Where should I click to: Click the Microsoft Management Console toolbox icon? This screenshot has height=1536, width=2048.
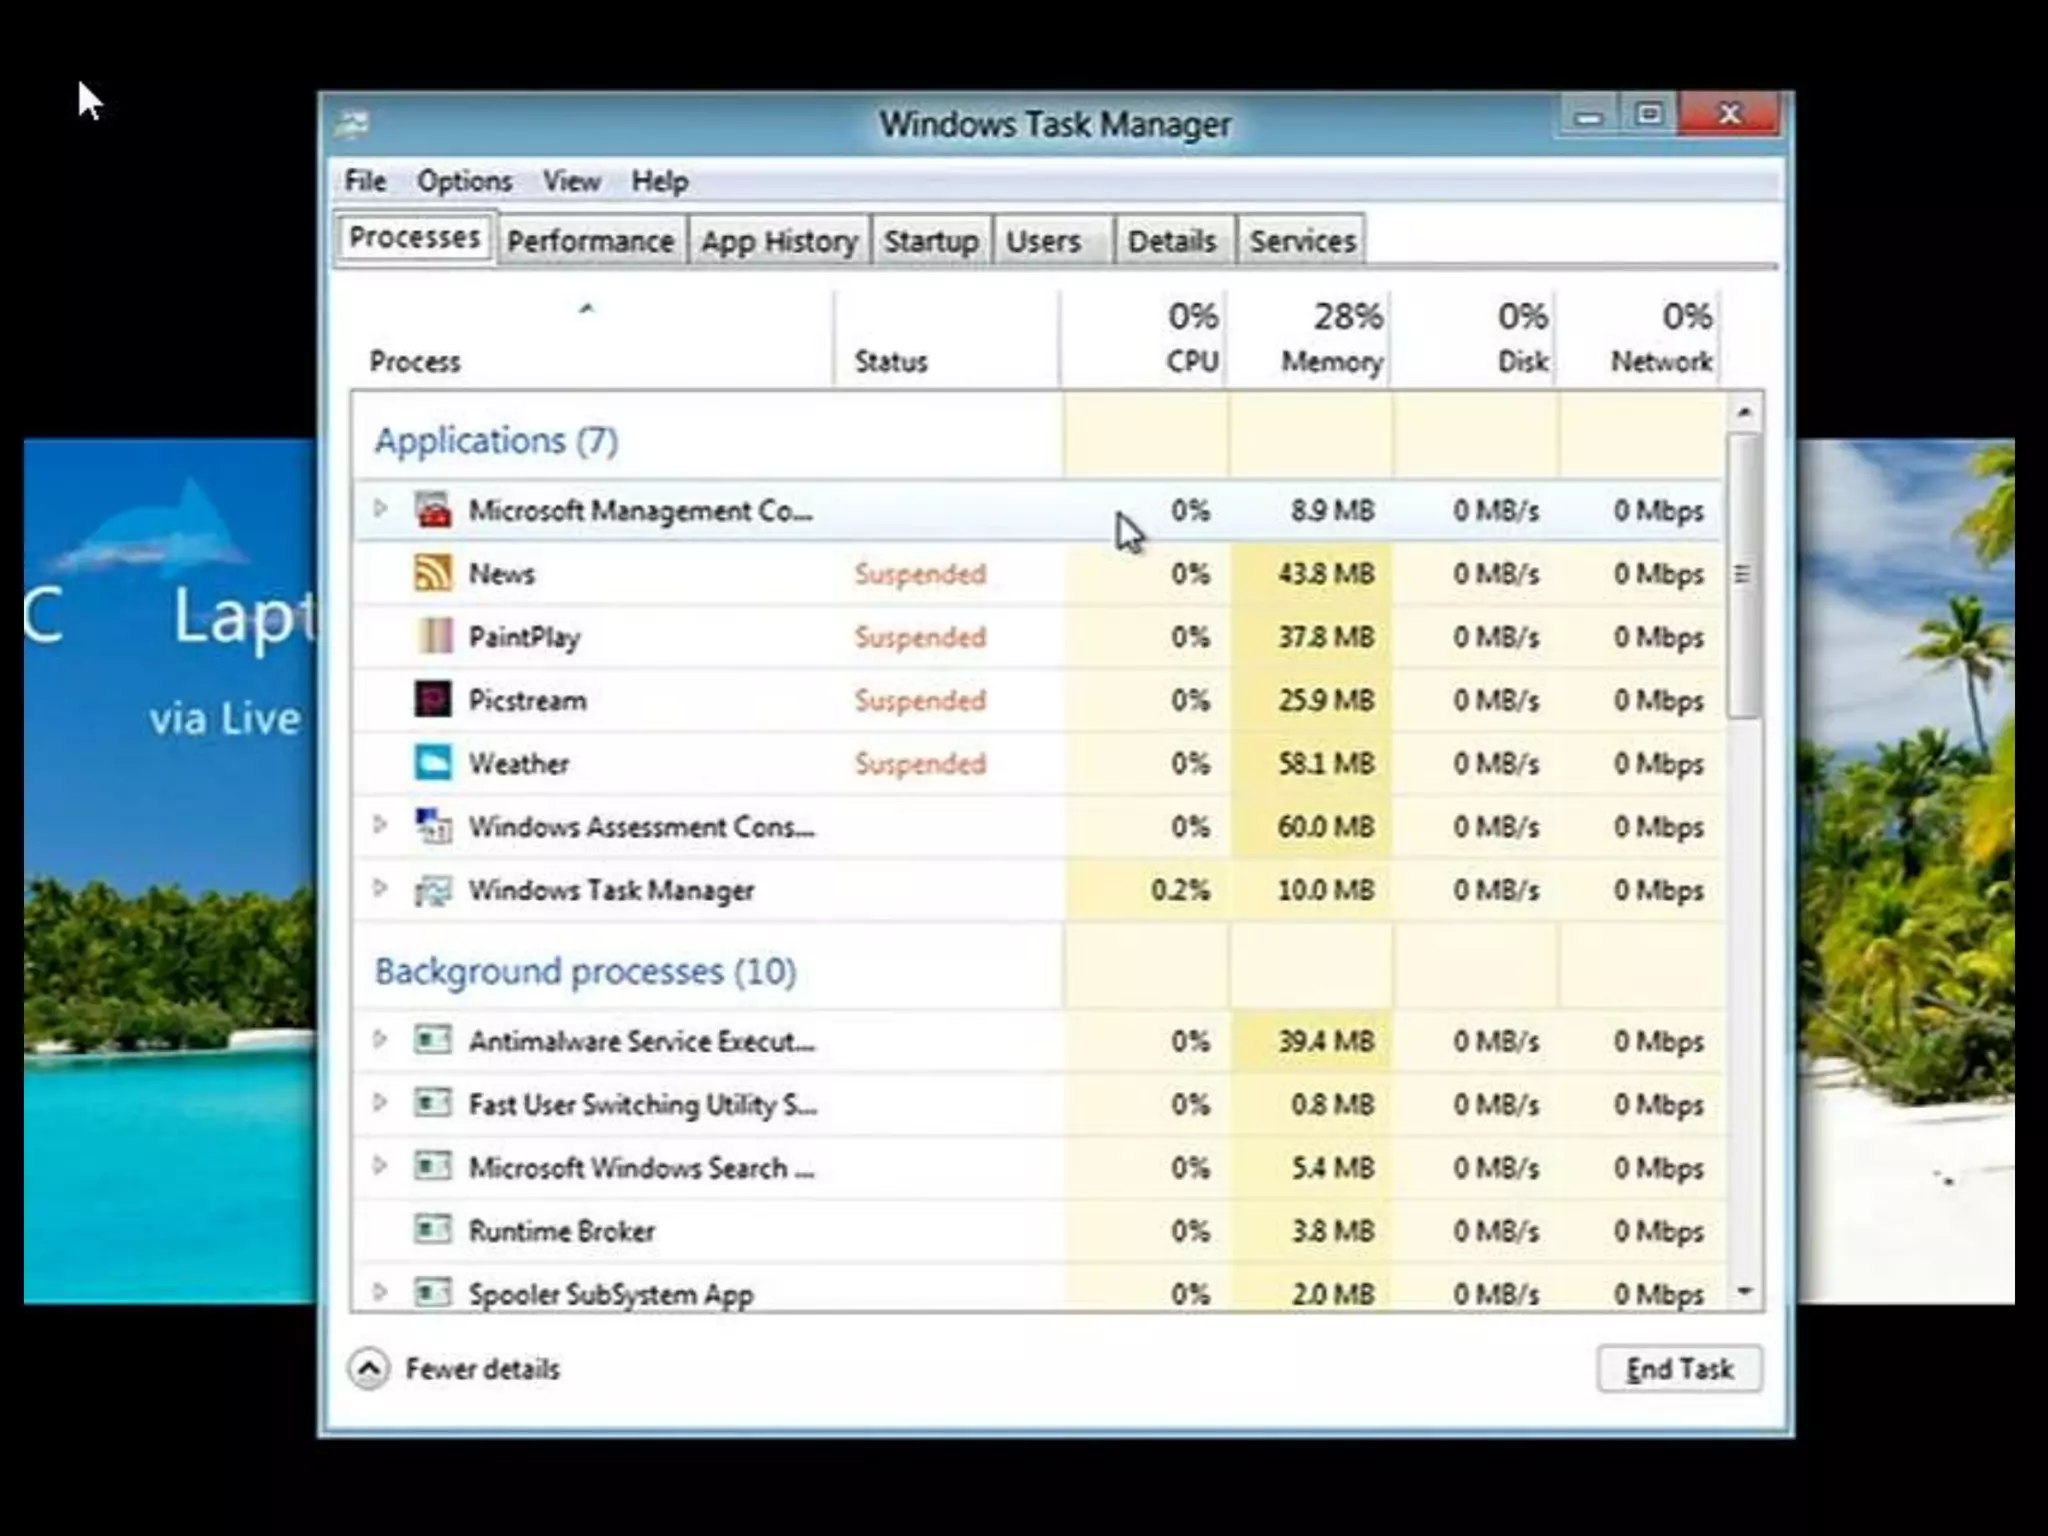433,510
